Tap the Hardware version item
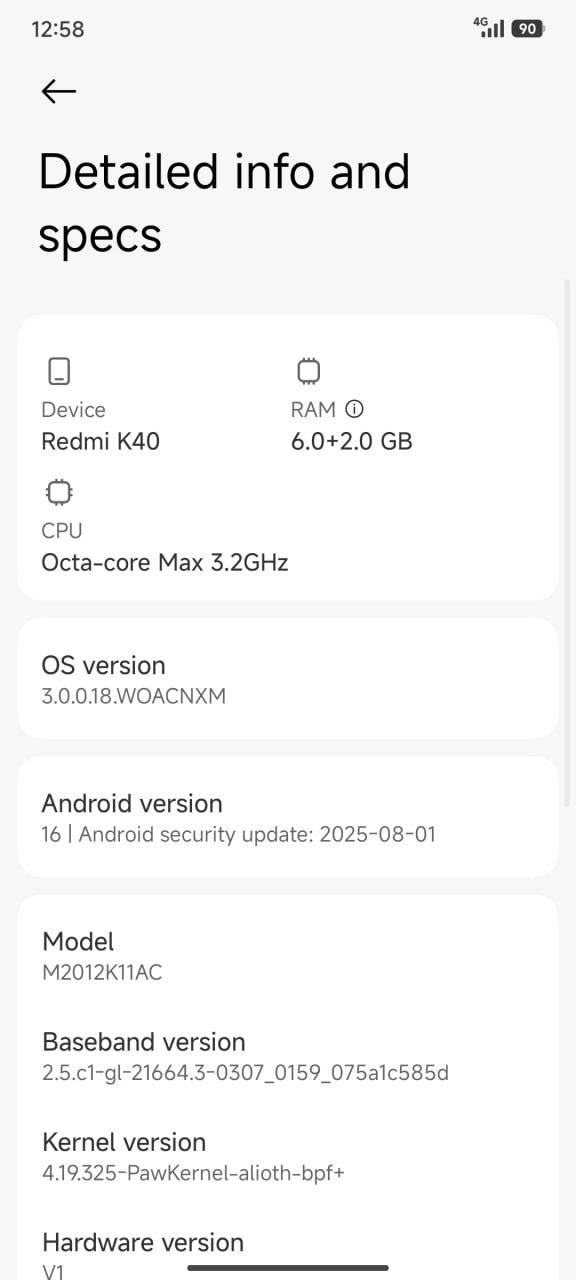Image resolution: width=576 pixels, height=1280 pixels. pos(288,1255)
